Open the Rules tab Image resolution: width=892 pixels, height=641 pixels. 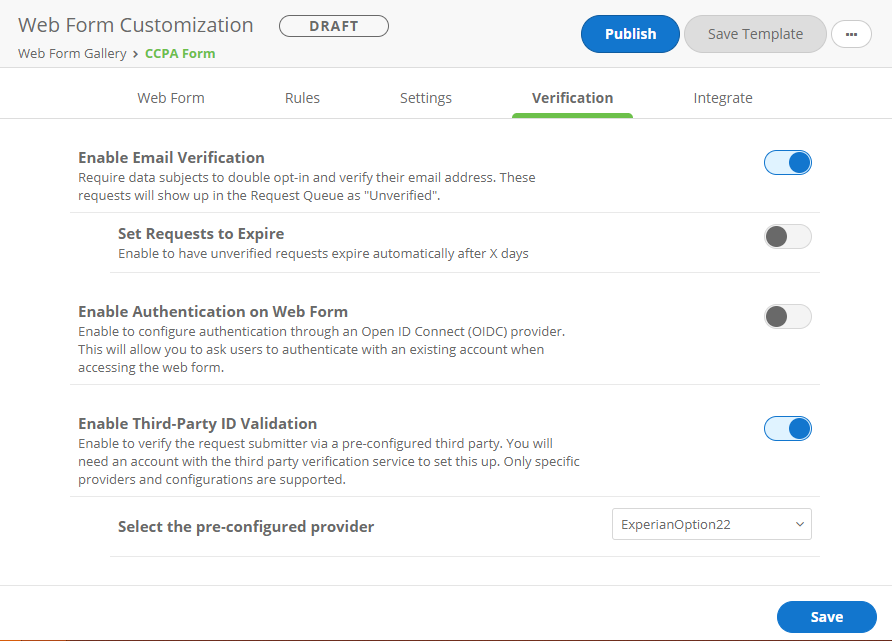(302, 98)
